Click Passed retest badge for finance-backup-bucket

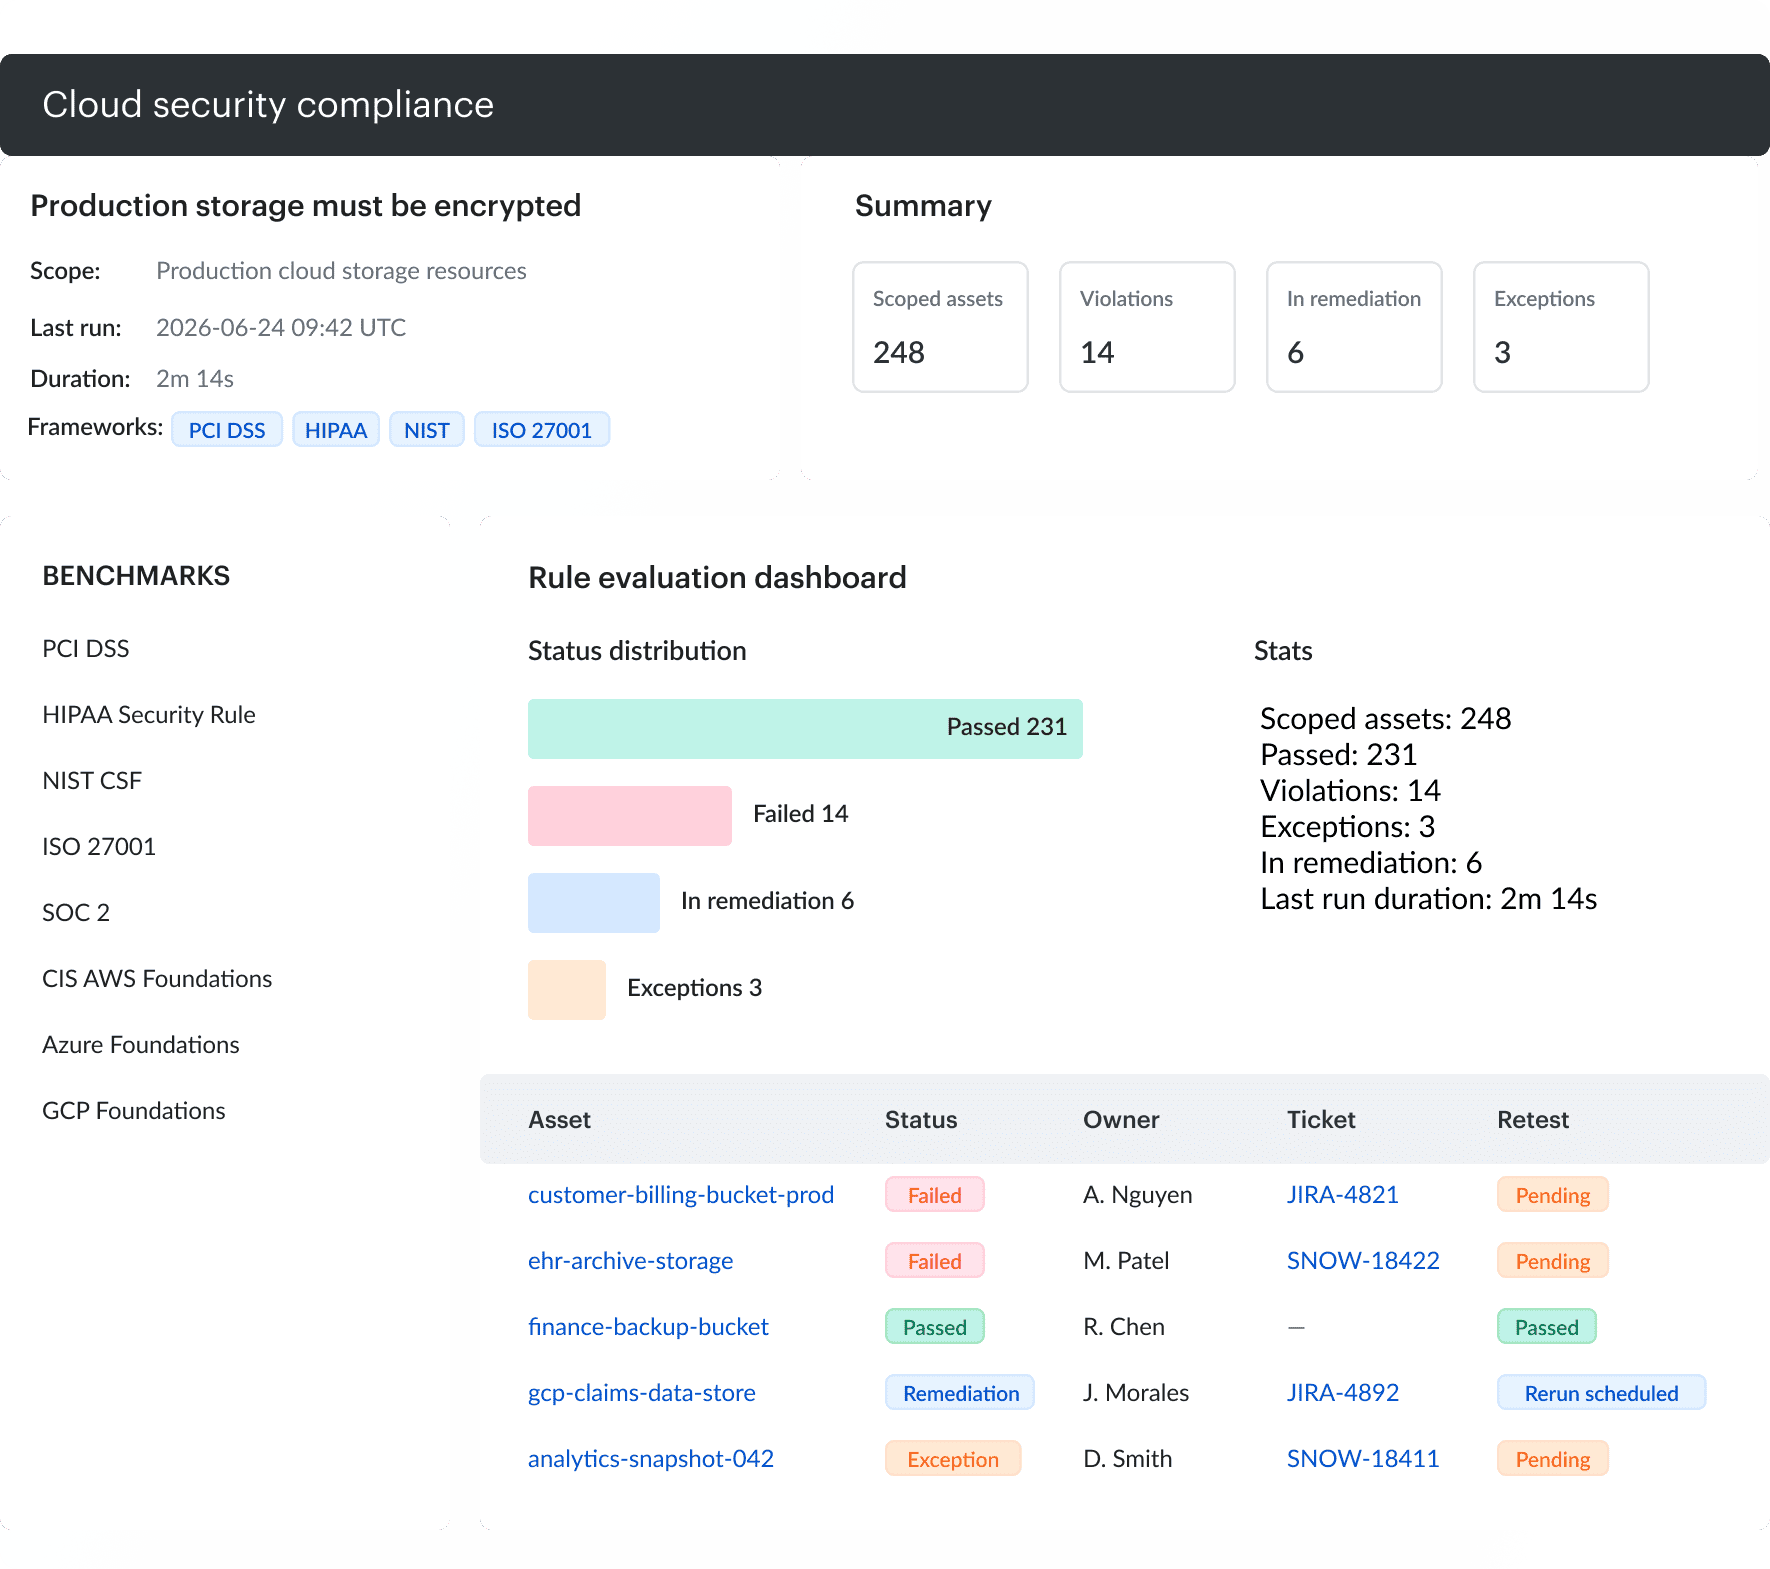click(1547, 1327)
